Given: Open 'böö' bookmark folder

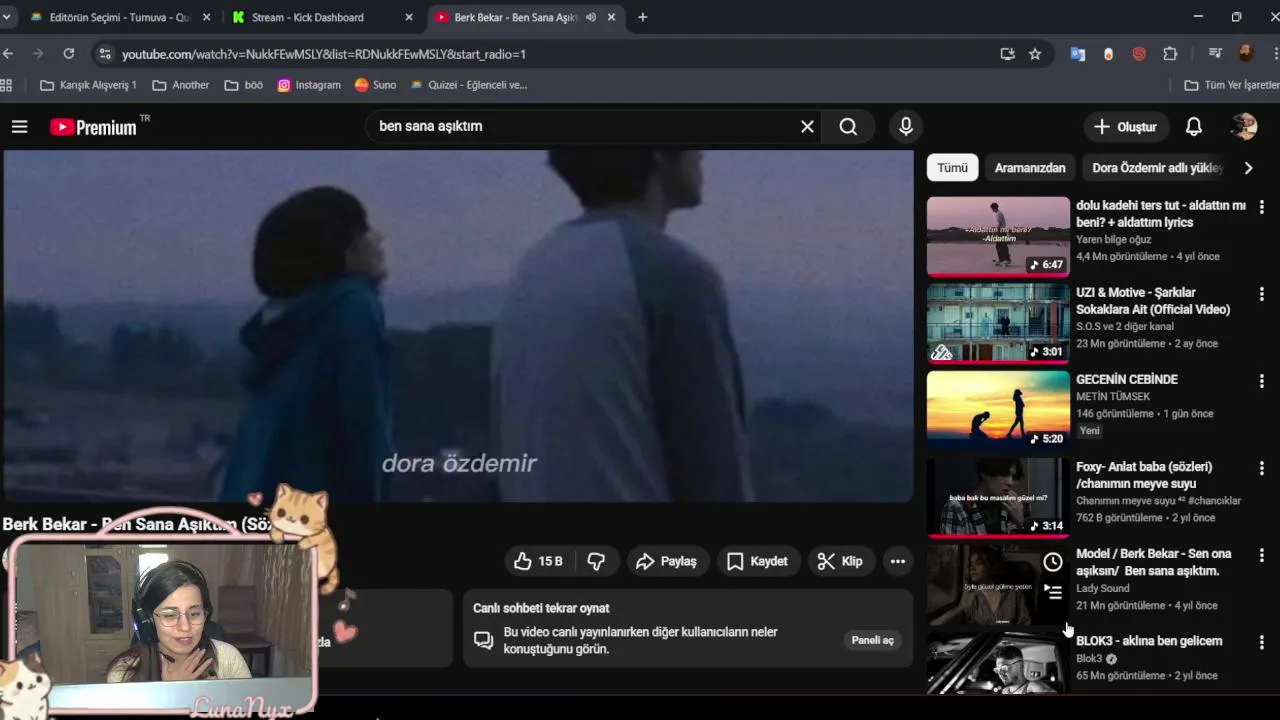Looking at the screenshot, I should (x=243, y=85).
